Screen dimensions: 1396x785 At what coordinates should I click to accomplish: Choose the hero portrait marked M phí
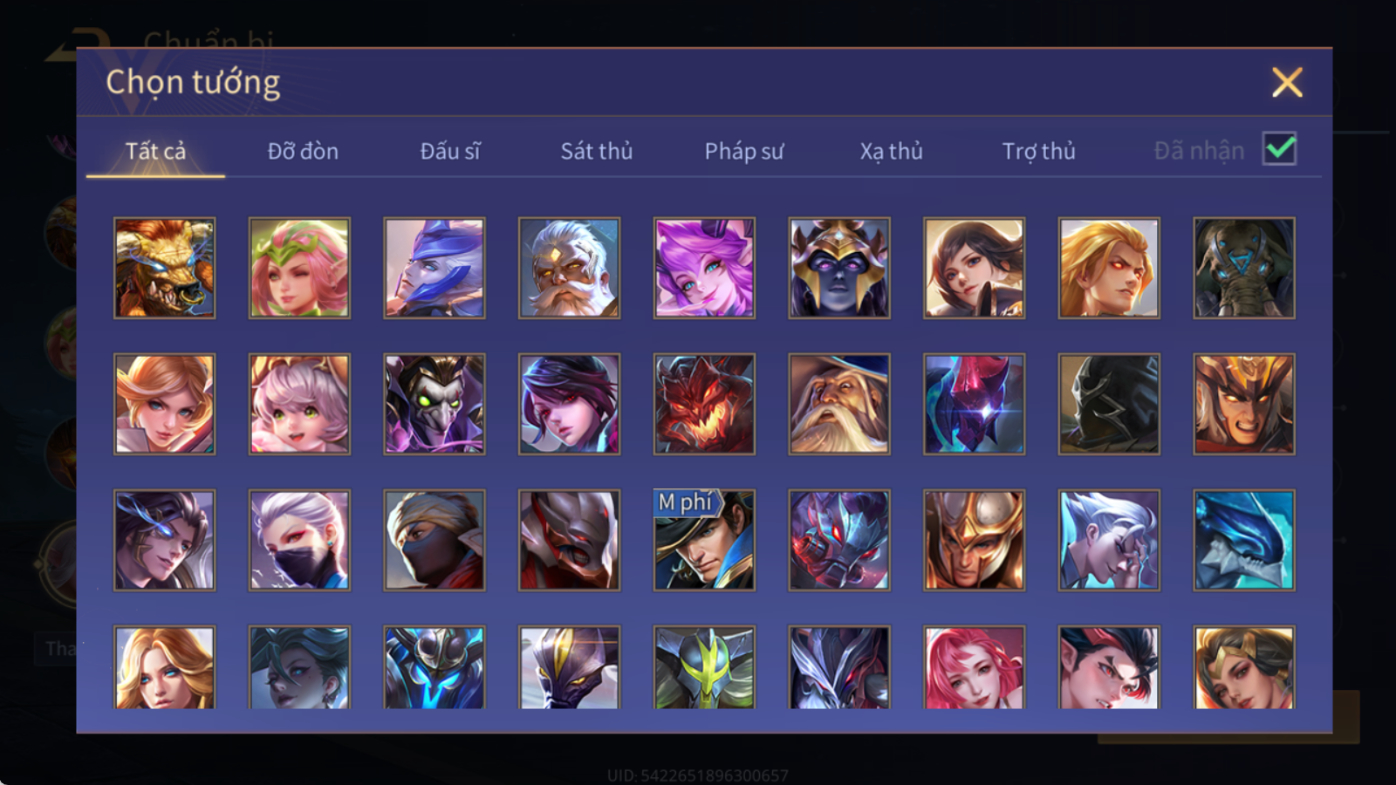coord(704,540)
